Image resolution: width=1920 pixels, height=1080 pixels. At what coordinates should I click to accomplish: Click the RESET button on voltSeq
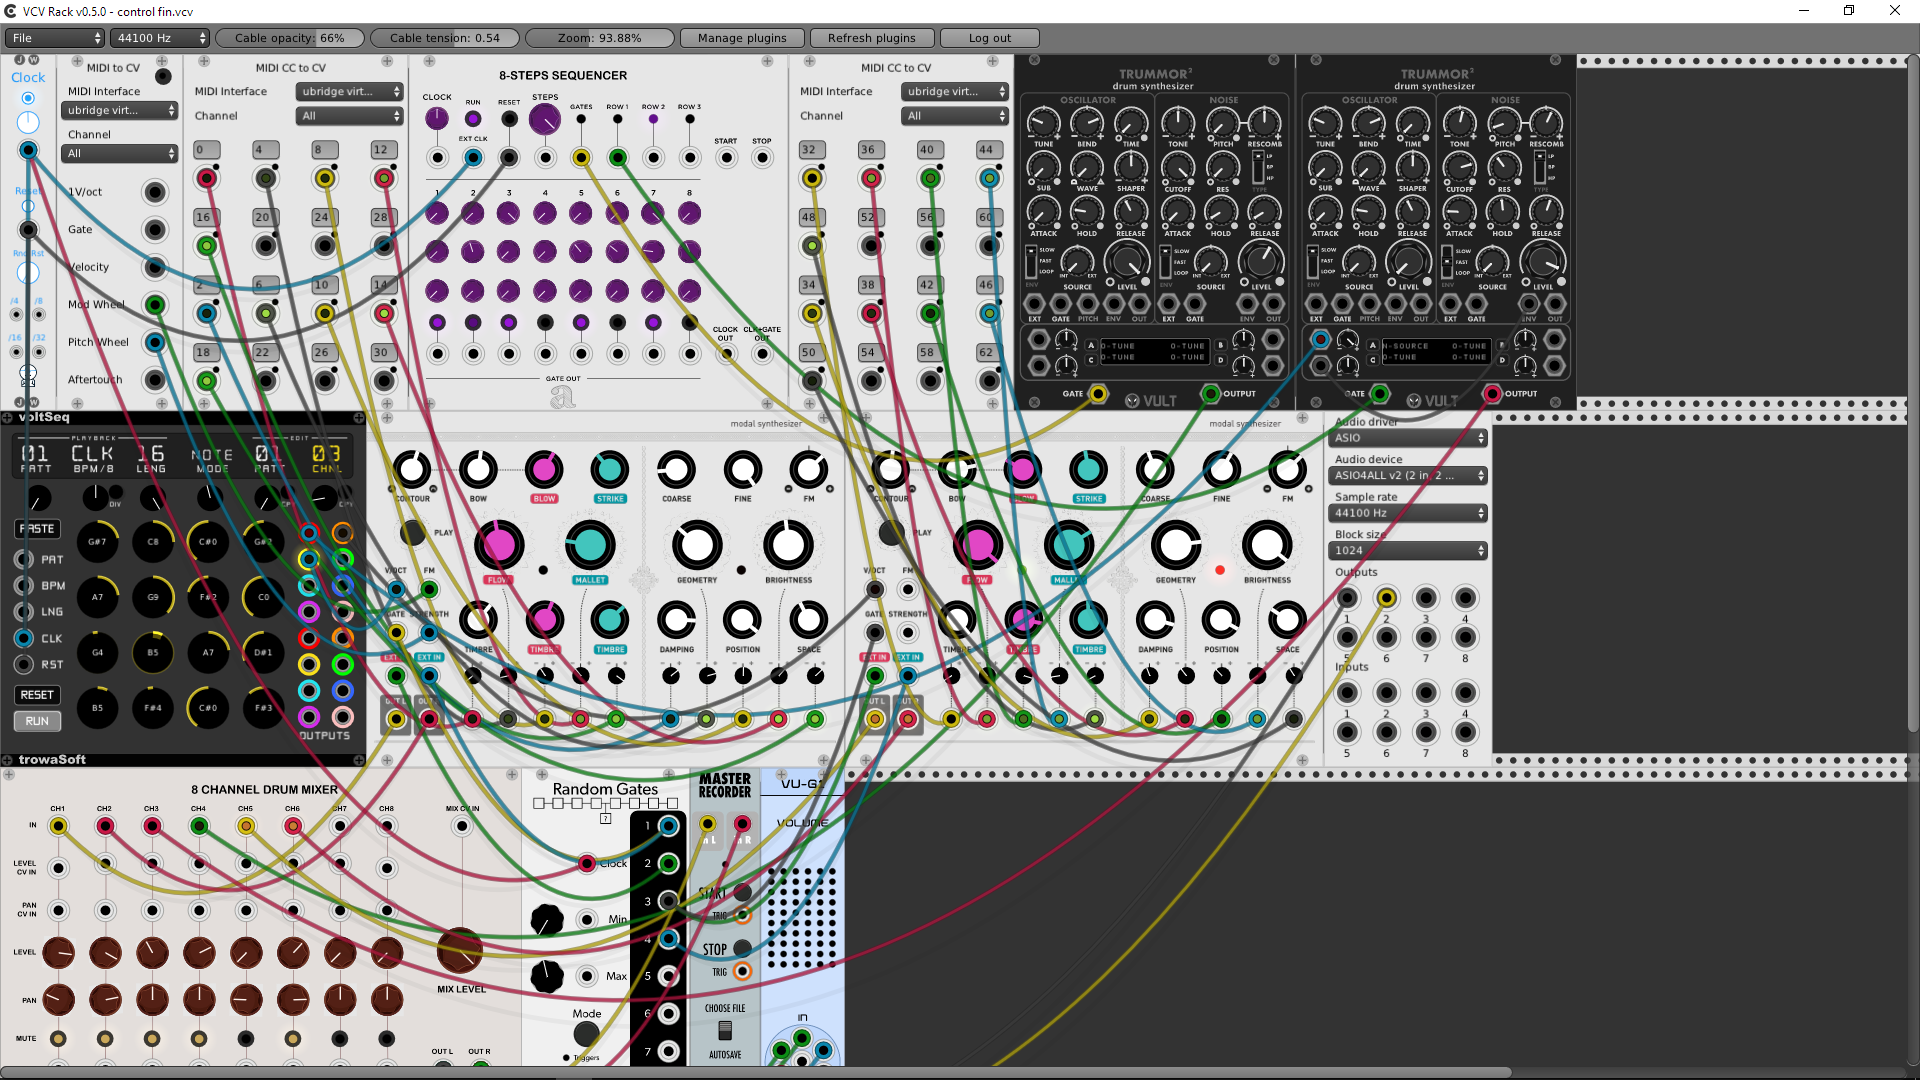point(37,695)
